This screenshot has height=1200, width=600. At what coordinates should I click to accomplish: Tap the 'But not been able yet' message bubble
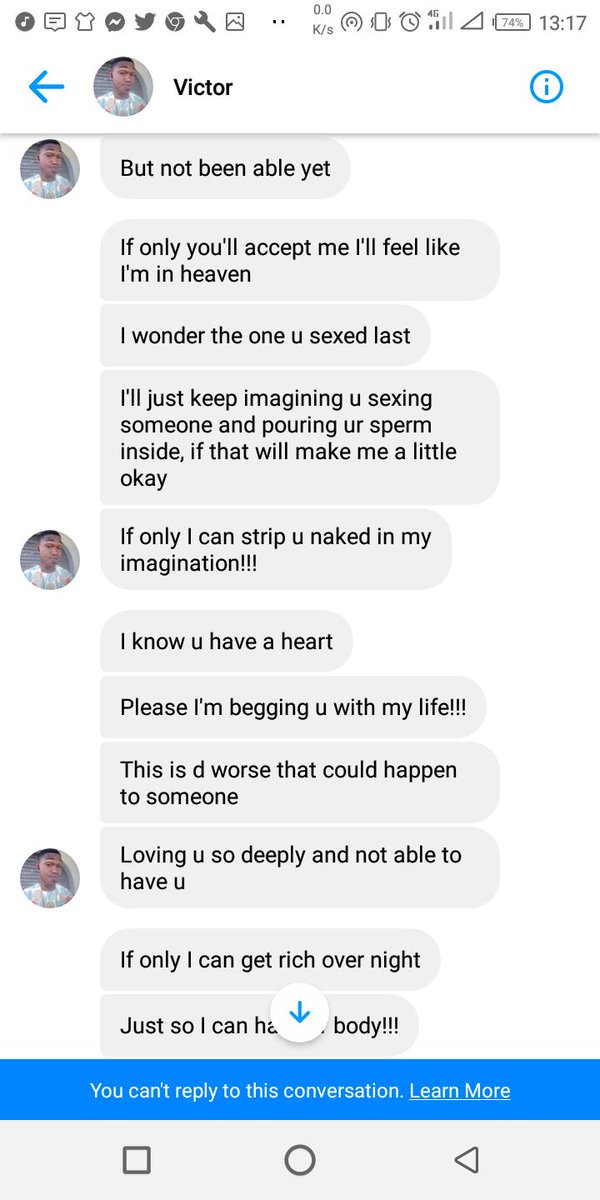(225, 169)
